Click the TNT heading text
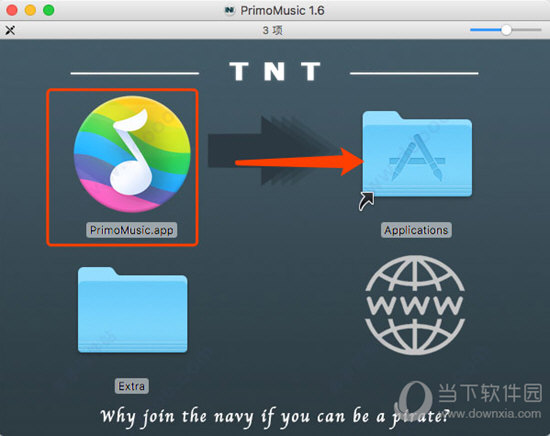Image resolution: width=550 pixels, height=436 pixels. click(x=275, y=71)
